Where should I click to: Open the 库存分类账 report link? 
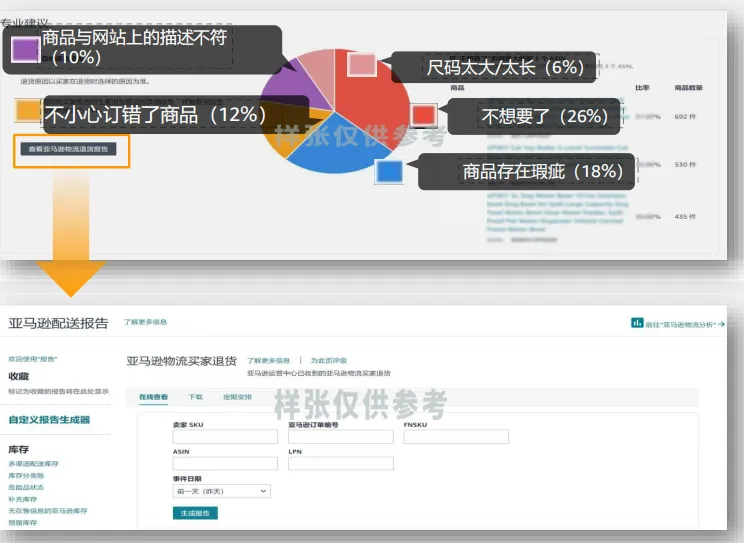[x=26, y=476]
